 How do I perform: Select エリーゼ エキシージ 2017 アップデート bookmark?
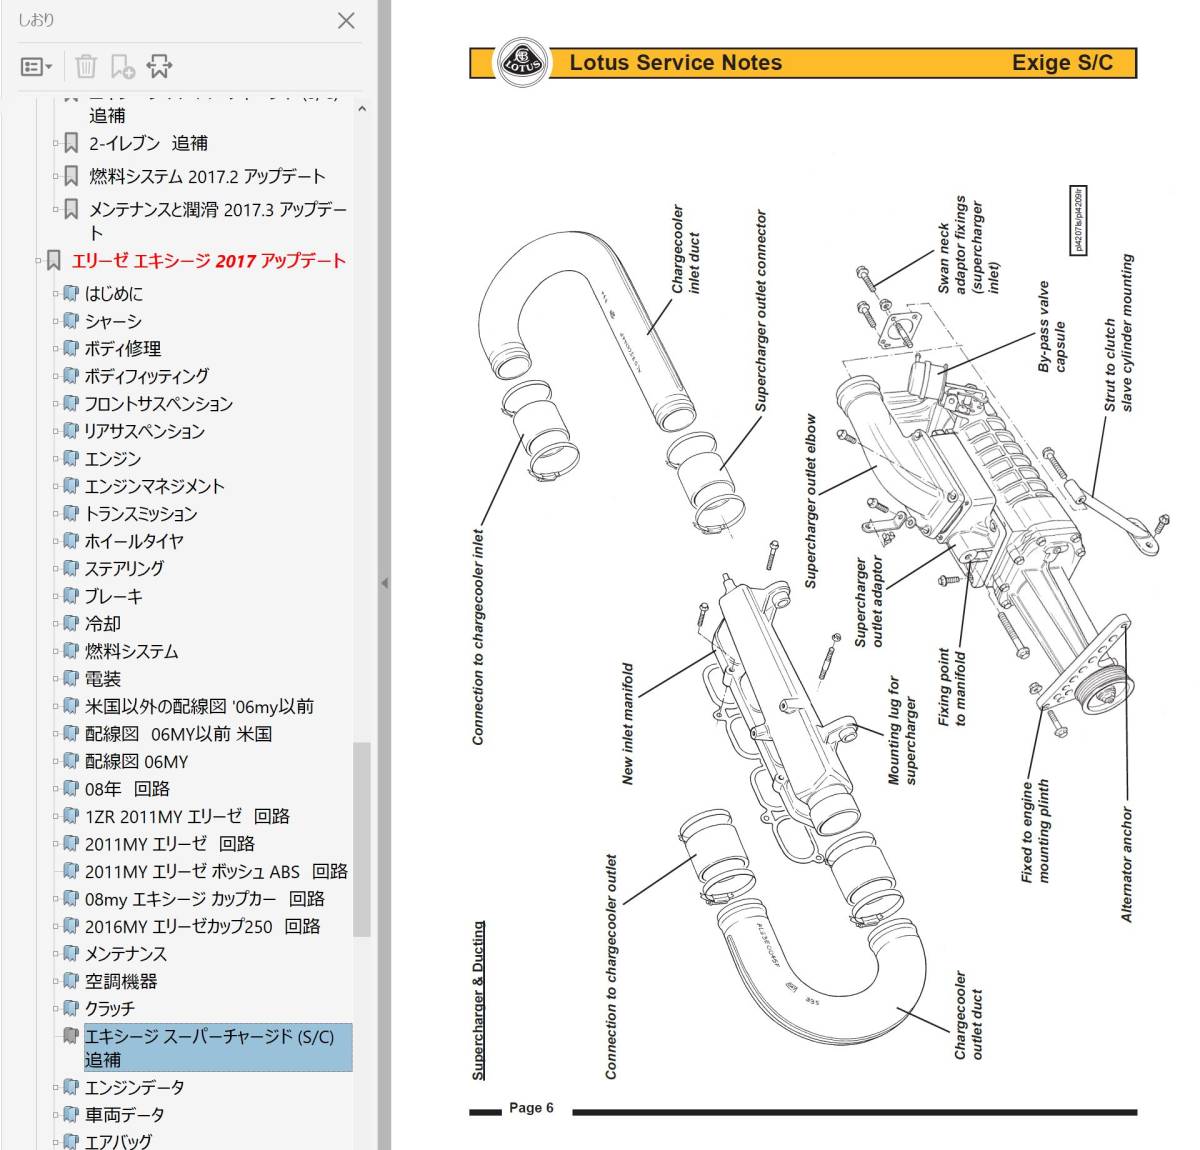(208, 261)
